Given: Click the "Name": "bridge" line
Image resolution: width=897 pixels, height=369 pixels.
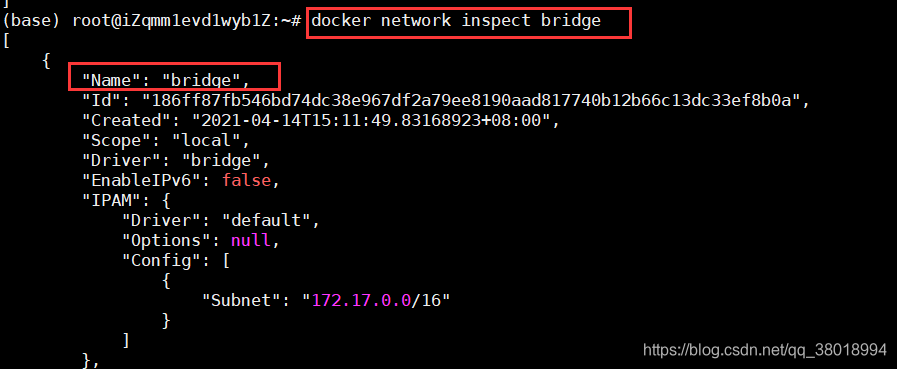Looking at the screenshot, I should tap(166, 80).
